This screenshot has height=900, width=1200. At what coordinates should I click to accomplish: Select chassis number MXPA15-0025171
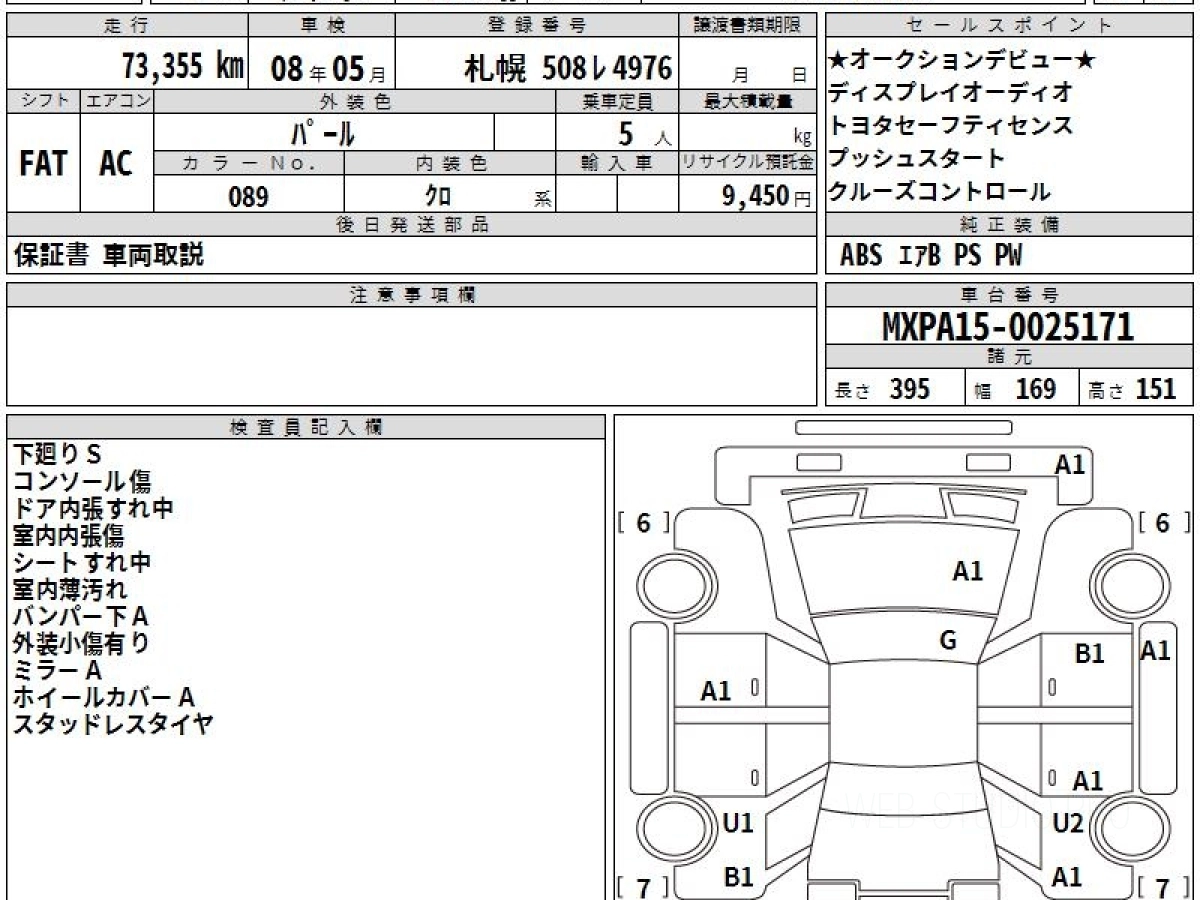click(1008, 326)
